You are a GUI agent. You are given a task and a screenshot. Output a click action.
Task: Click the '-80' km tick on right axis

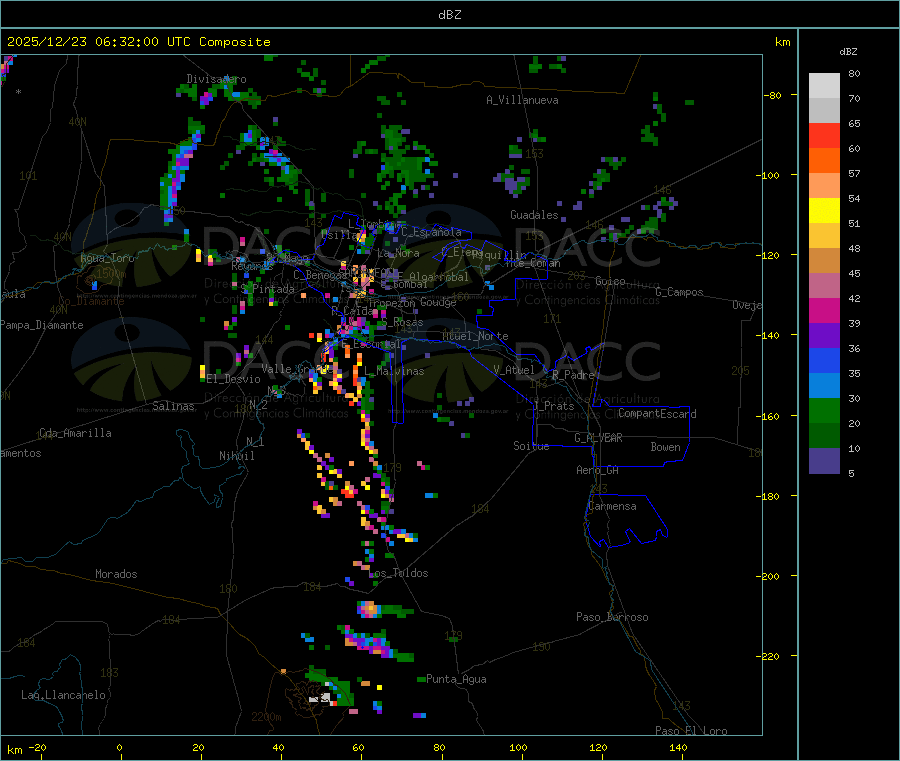(x=773, y=95)
